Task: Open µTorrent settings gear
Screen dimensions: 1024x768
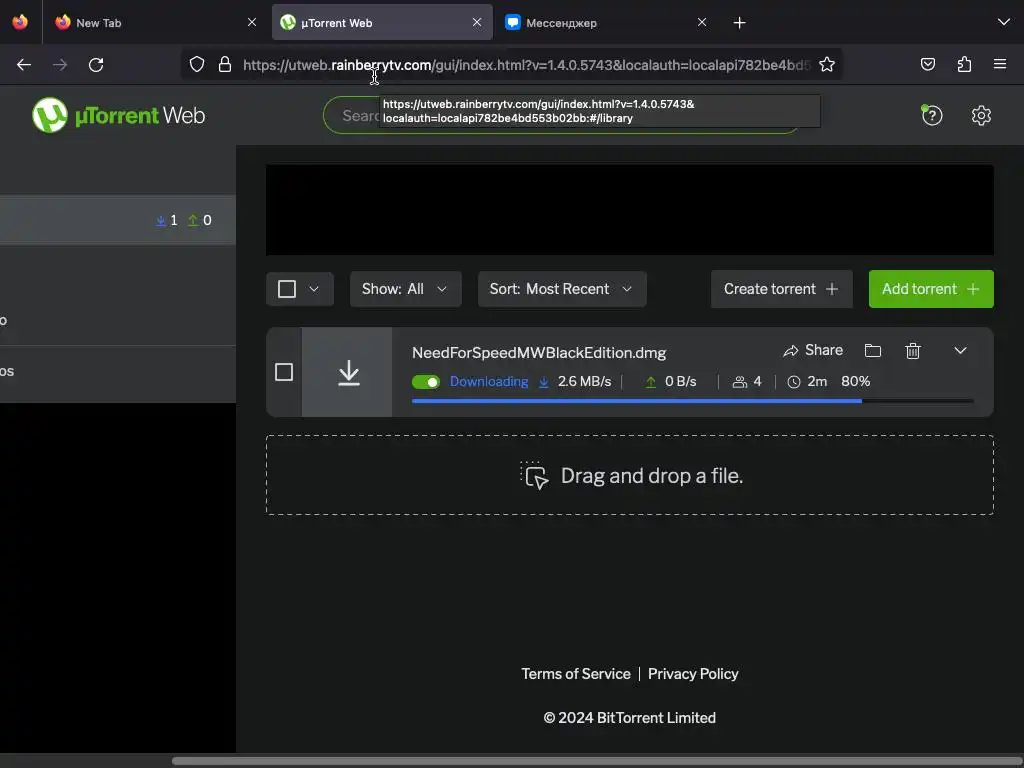Action: click(x=981, y=116)
